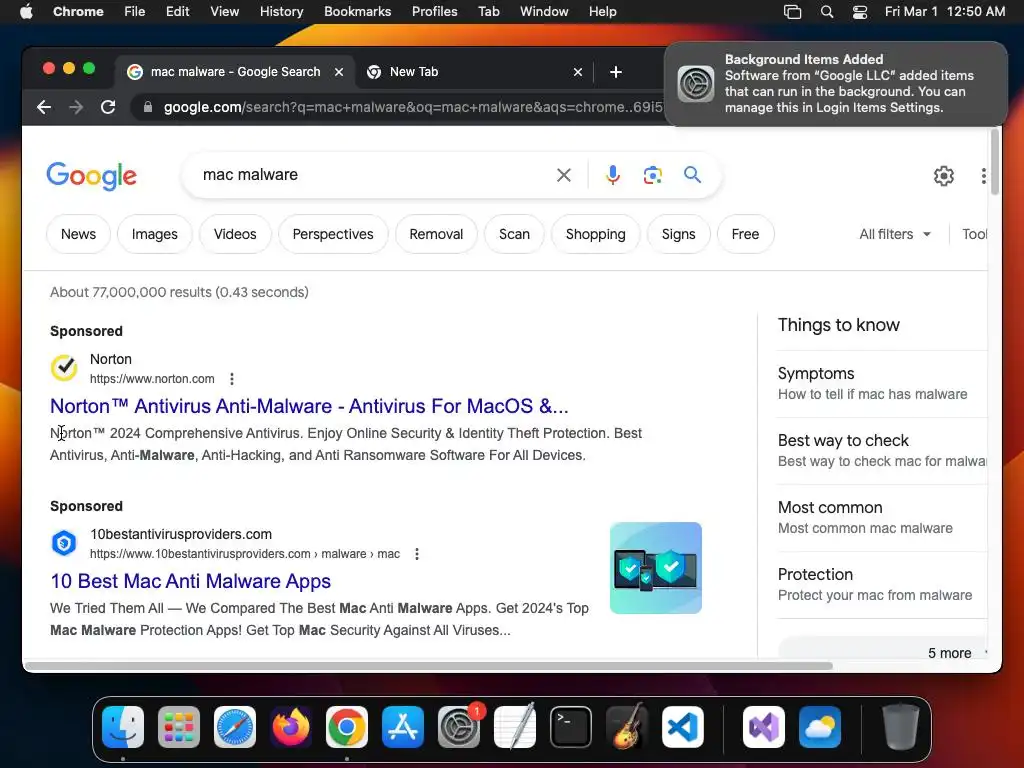The width and height of the screenshot is (1024, 768).
Task: Open a new browser tab
Action: pyautogui.click(x=615, y=72)
